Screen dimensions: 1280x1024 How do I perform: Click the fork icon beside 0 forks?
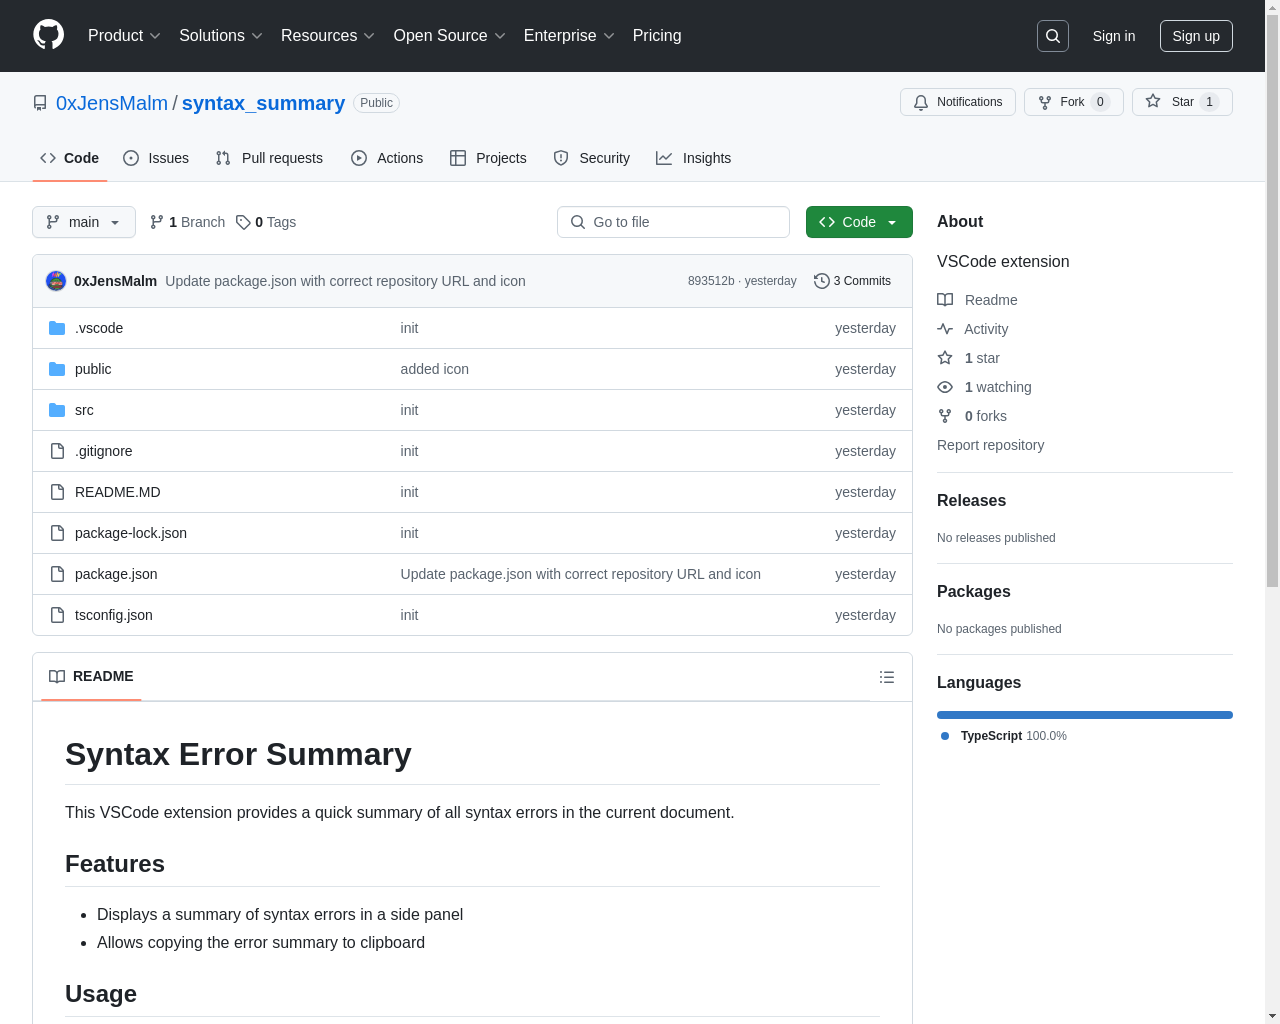tap(945, 416)
